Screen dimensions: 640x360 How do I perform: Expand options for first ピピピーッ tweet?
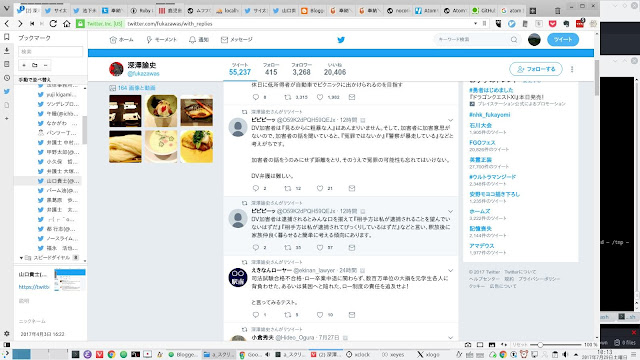(450, 120)
